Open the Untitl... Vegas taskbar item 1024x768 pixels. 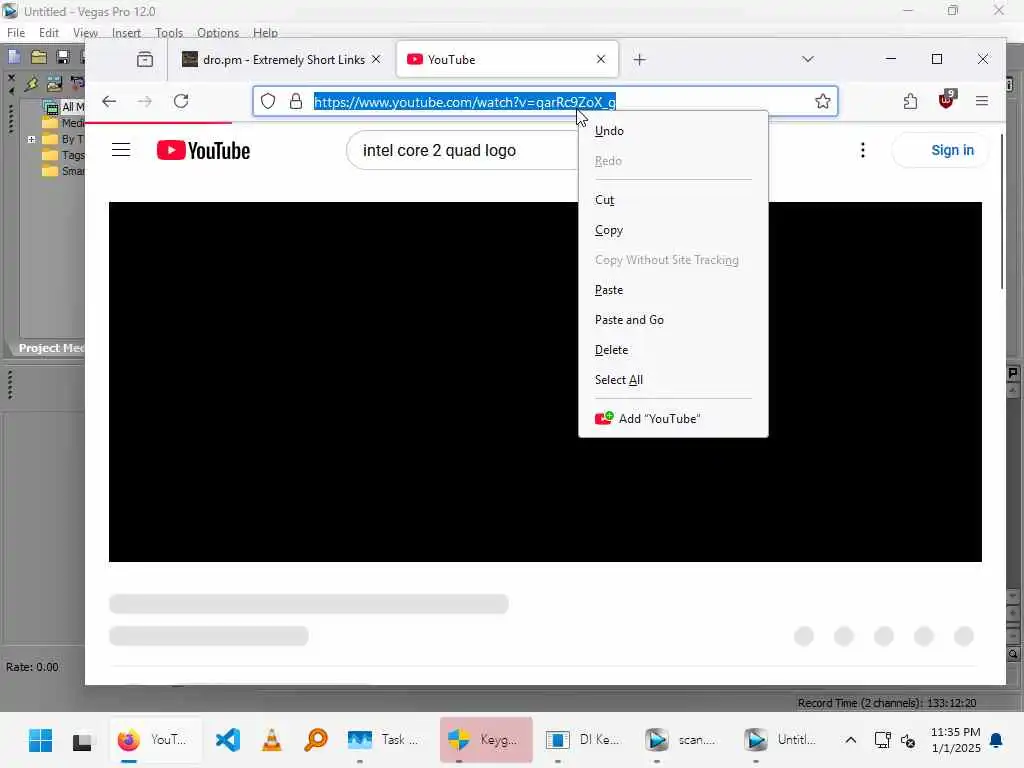pos(780,740)
